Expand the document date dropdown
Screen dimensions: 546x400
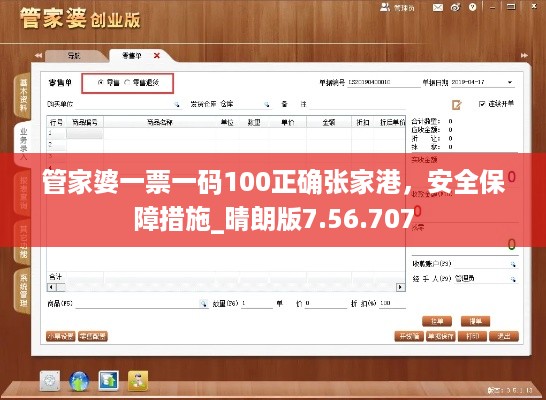tap(510, 83)
